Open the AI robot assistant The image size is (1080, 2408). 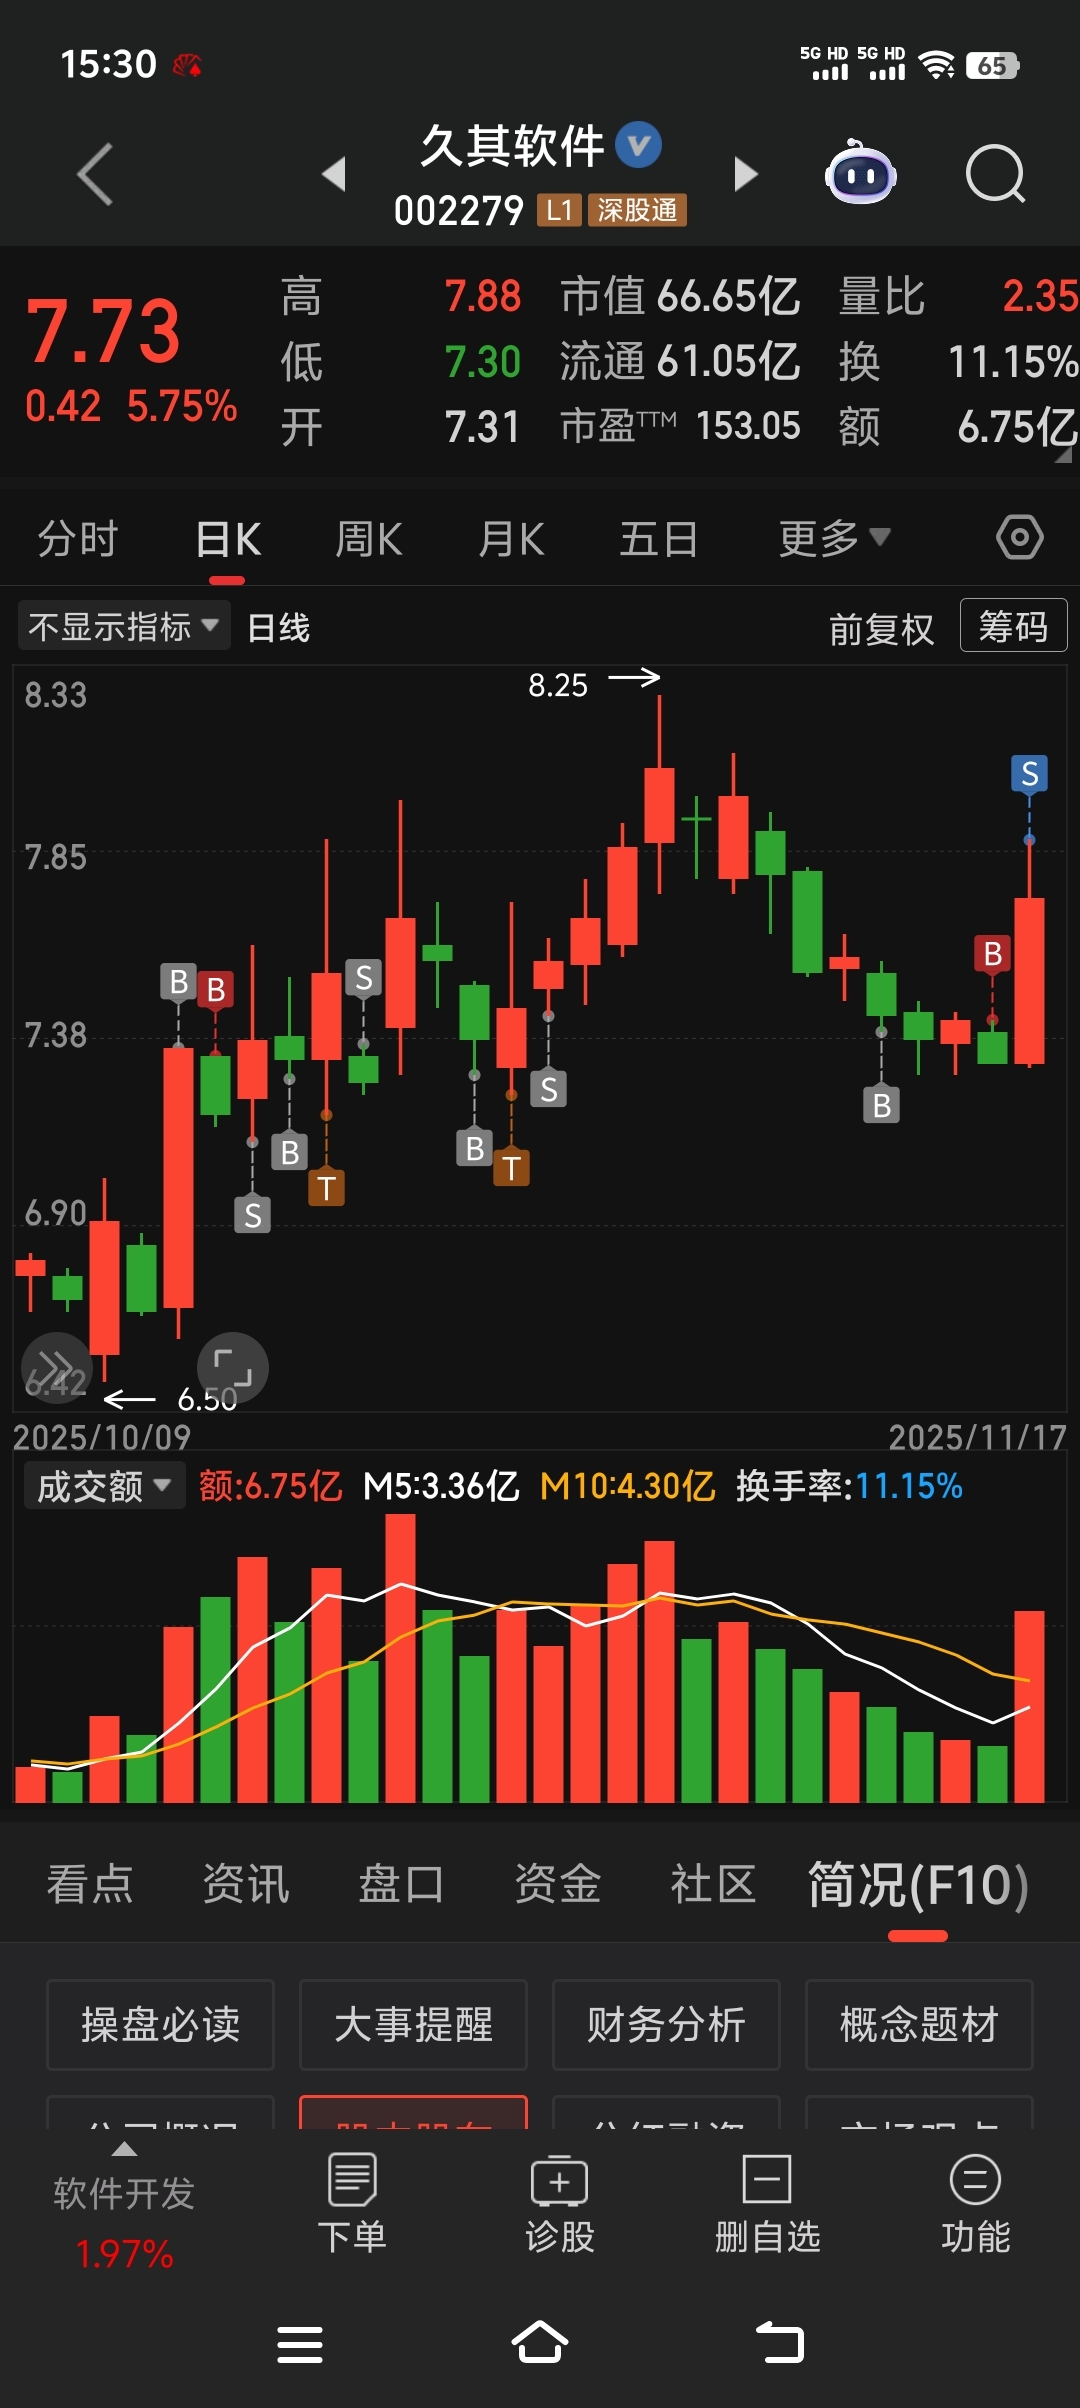tap(860, 173)
